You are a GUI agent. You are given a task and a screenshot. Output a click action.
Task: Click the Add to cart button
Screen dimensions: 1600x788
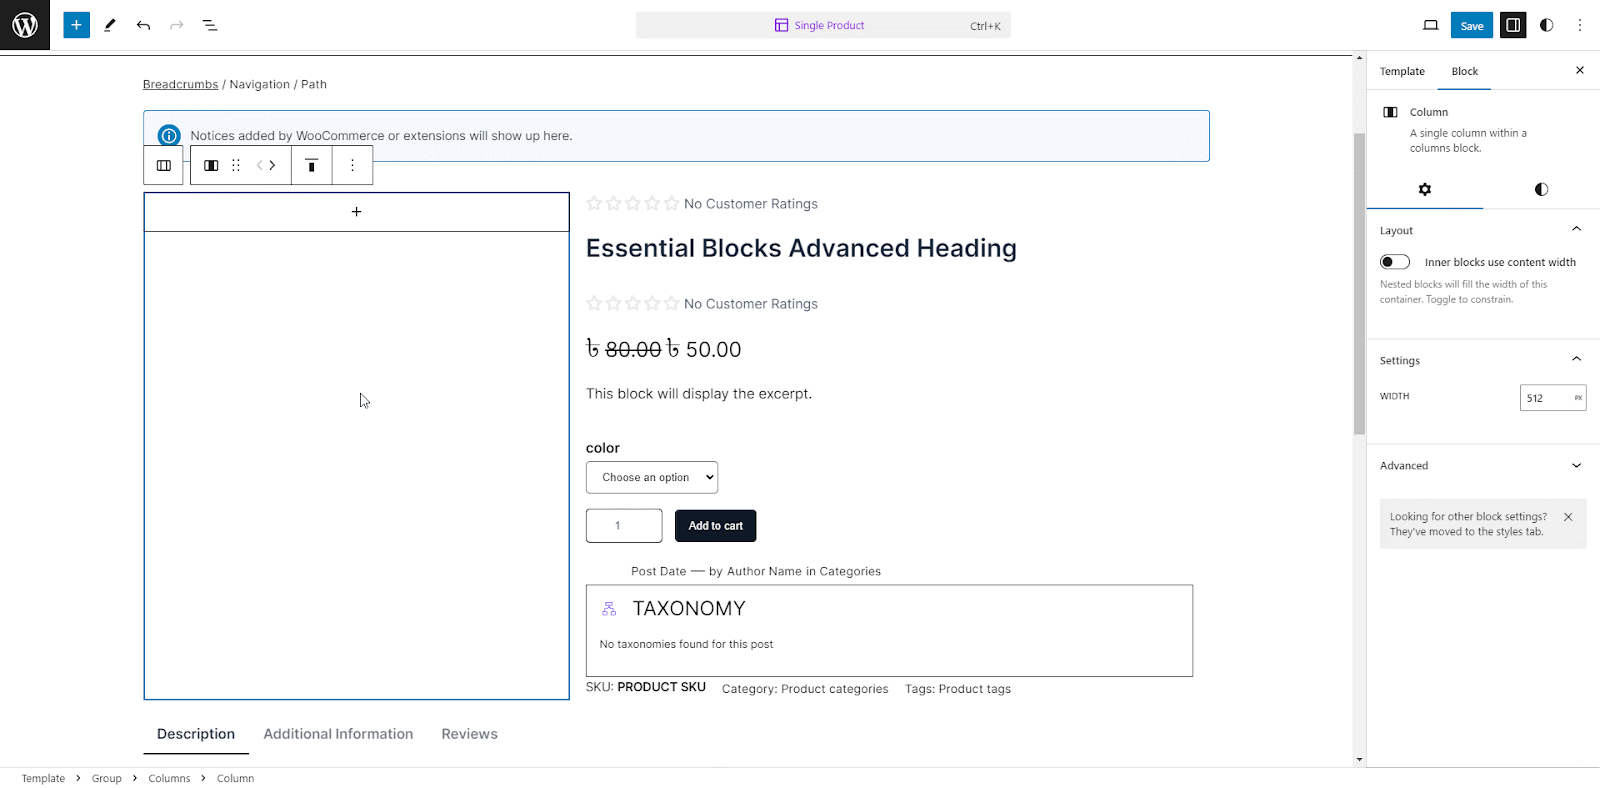click(x=715, y=526)
